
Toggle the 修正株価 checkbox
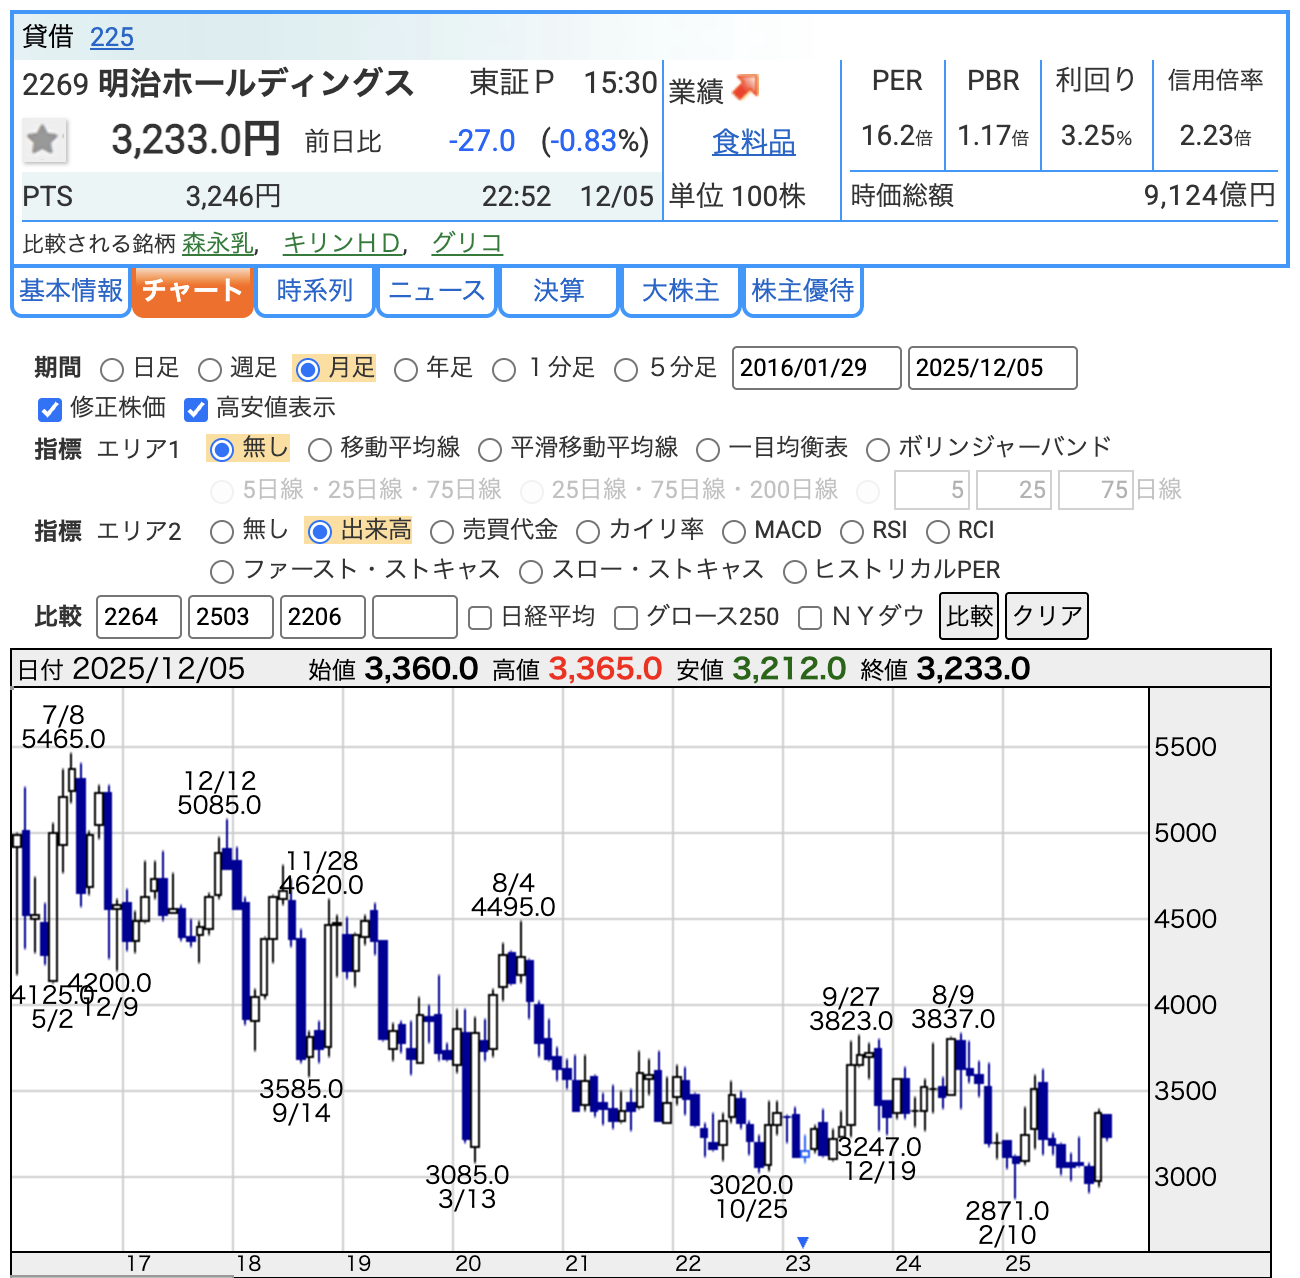(50, 409)
